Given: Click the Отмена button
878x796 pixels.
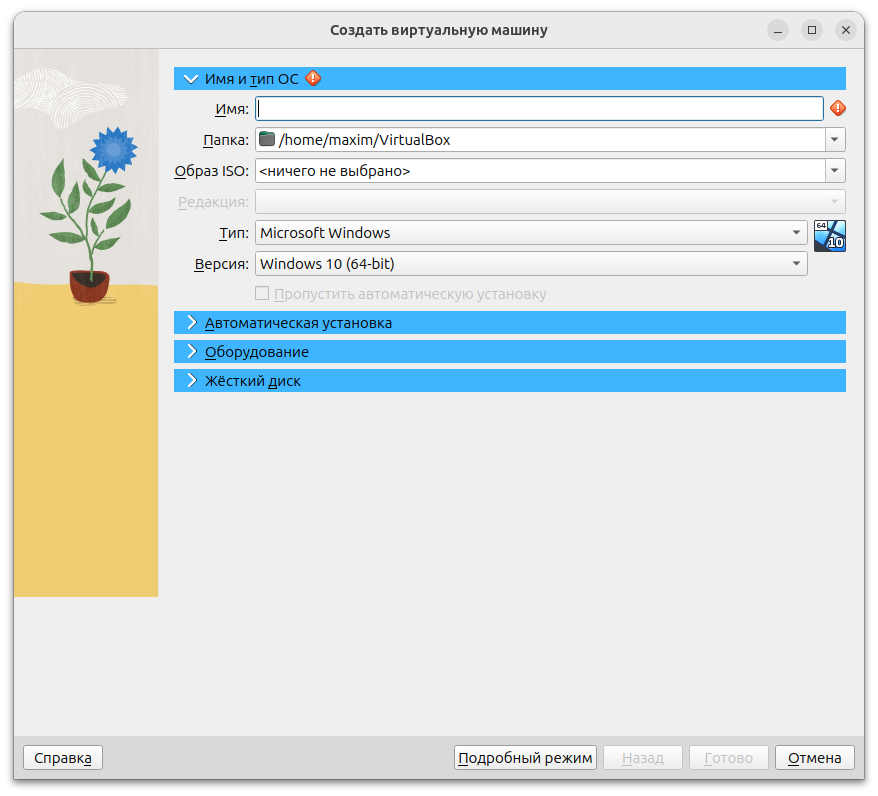Looking at the screenshot, I should click(x=814, y=757).
